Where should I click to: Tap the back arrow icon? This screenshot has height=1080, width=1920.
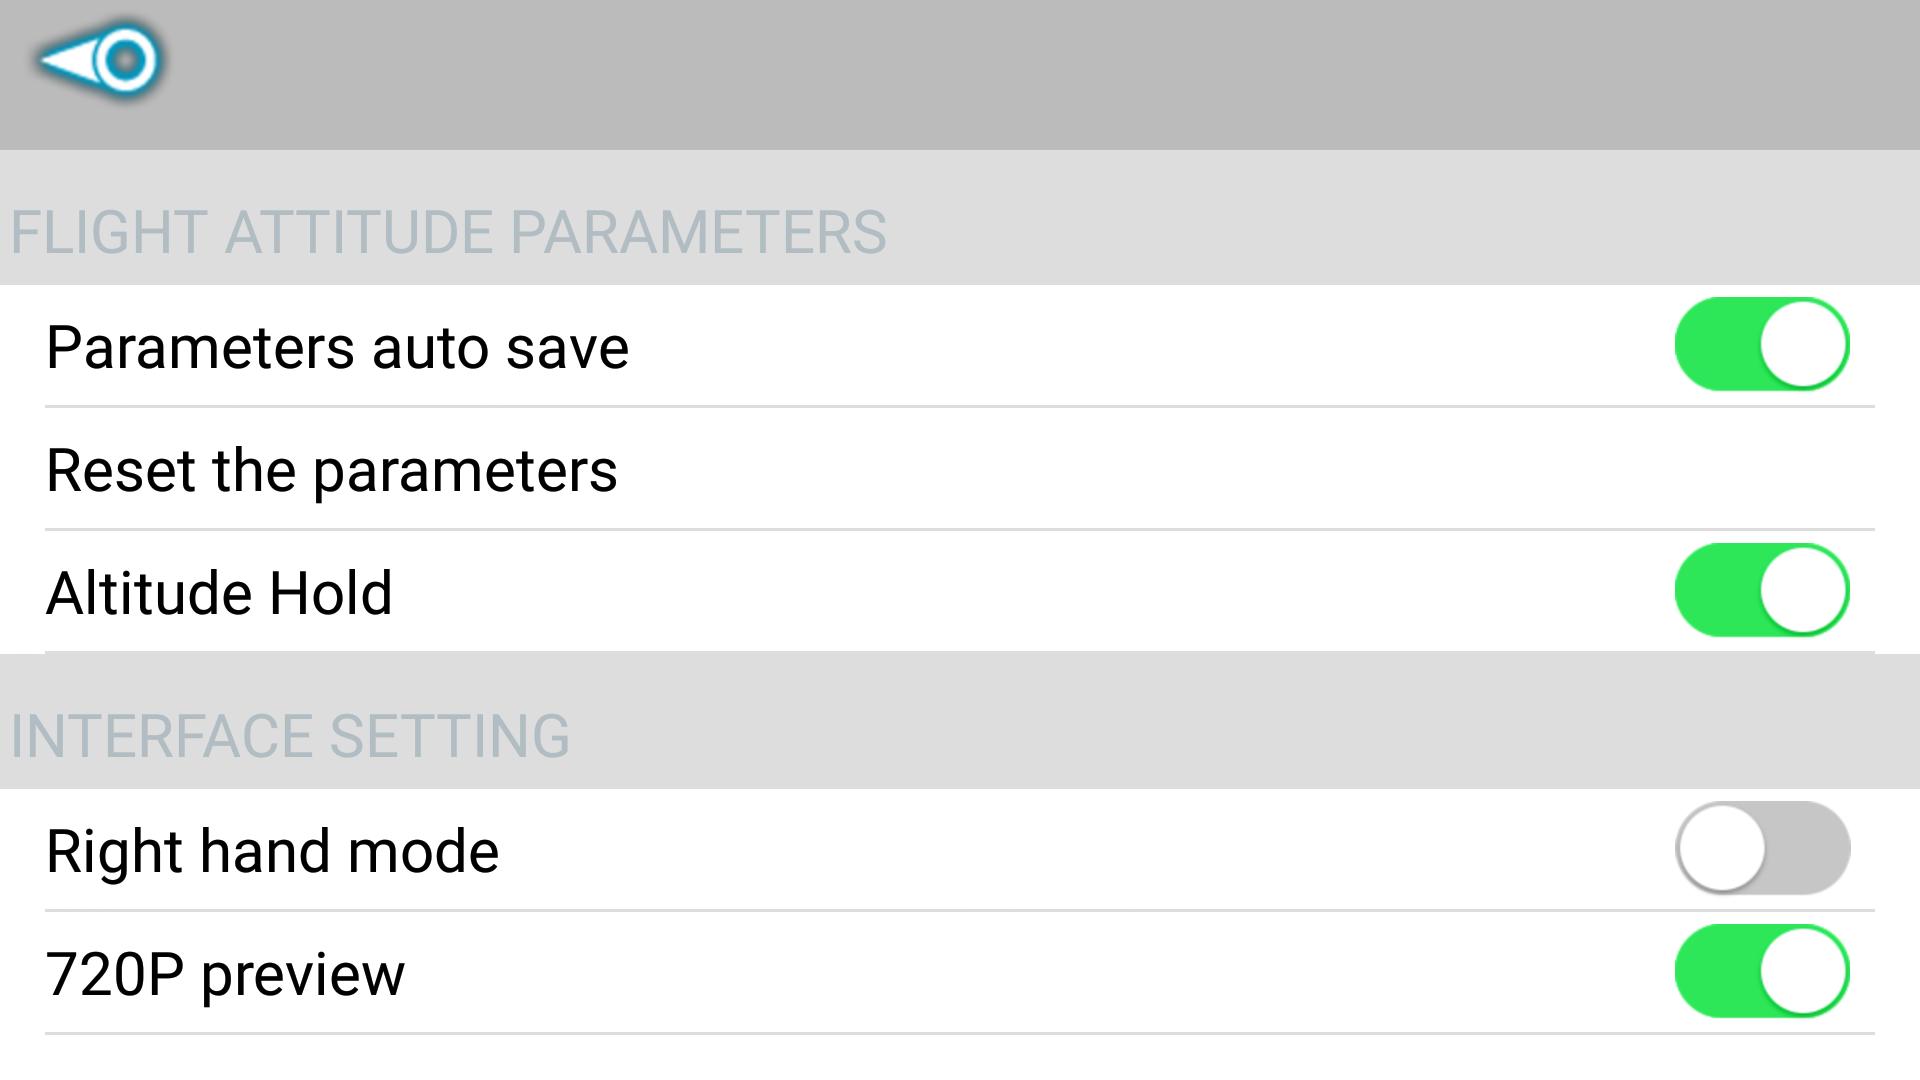tap(100, 60)
